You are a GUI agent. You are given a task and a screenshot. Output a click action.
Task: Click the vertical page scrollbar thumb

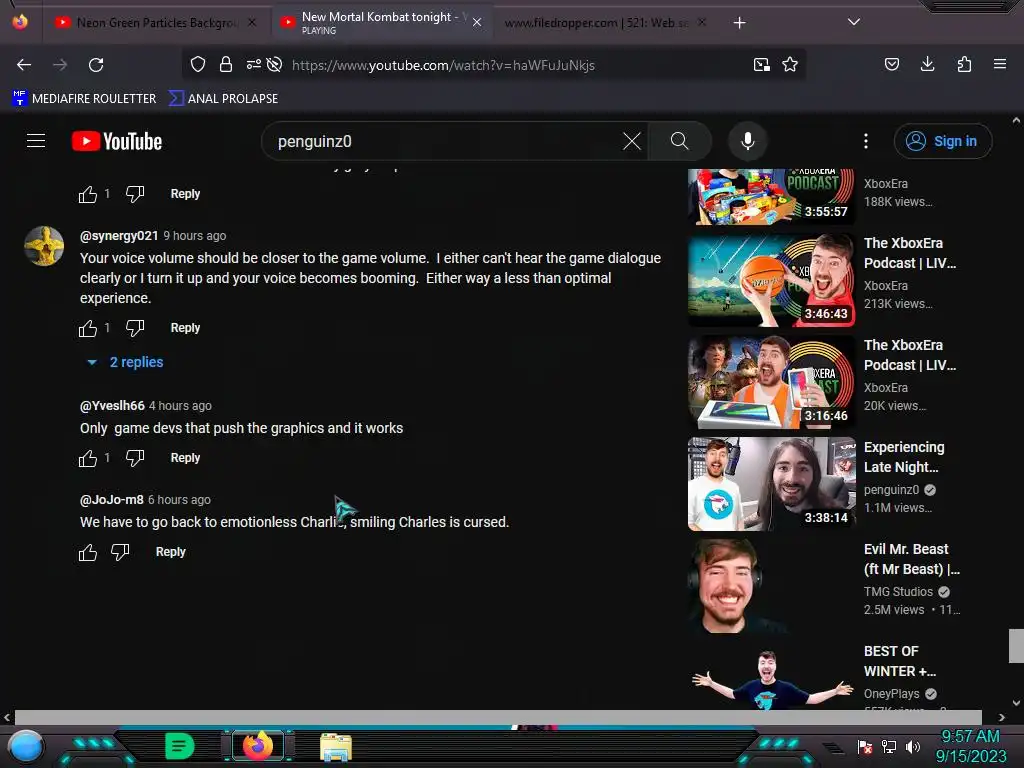(x=1016, y=645)
